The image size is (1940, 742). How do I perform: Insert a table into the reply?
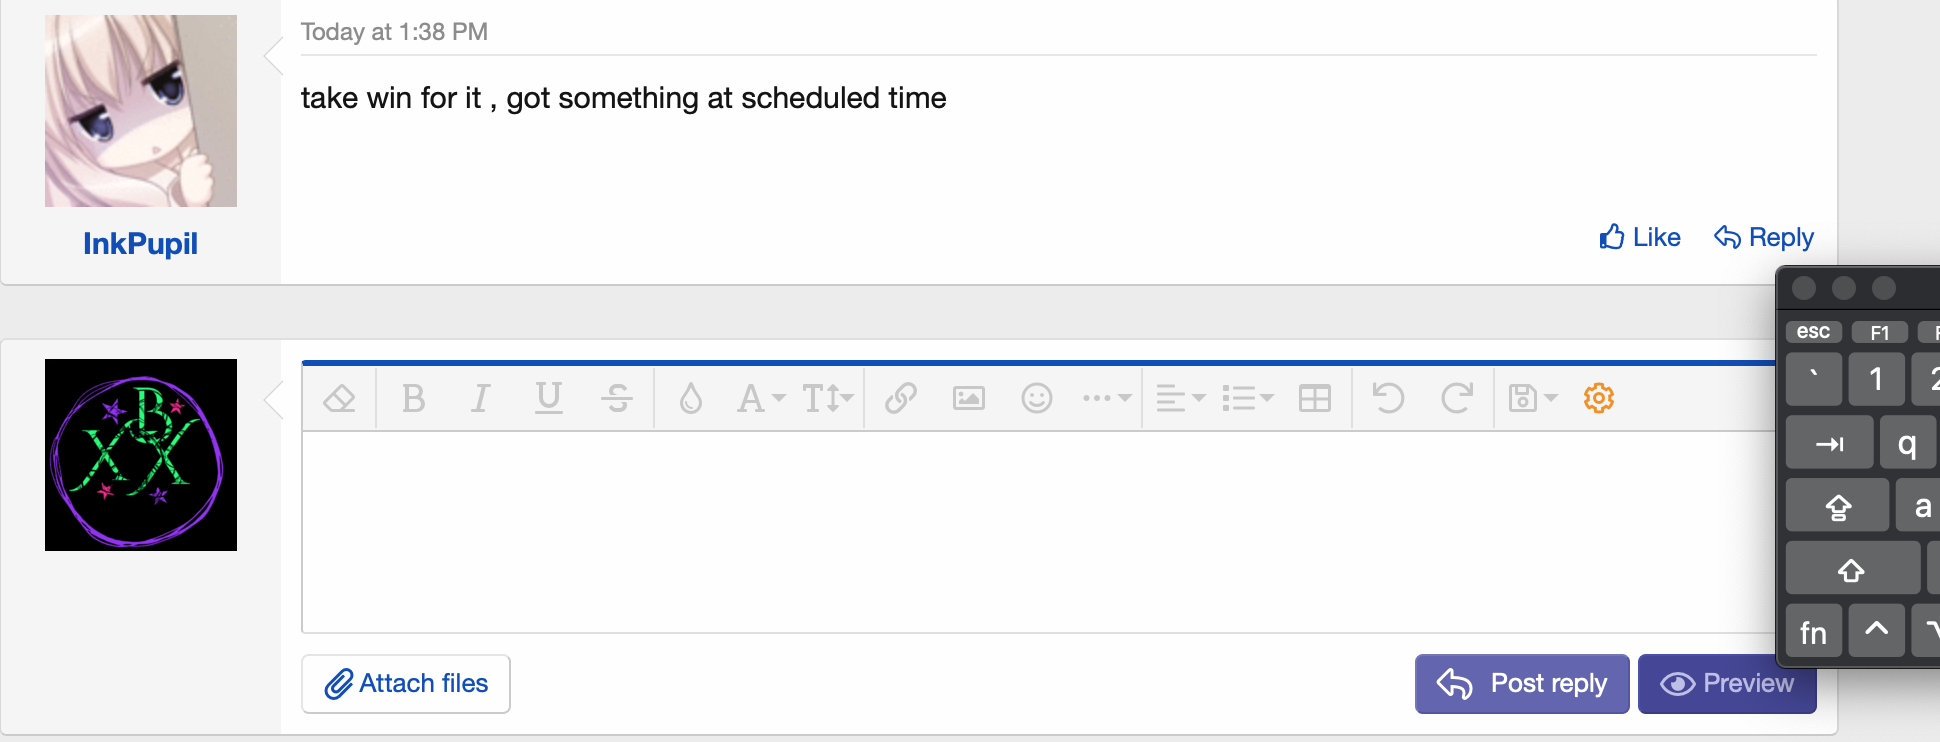pyautogui.click(x=1314, y=399)
